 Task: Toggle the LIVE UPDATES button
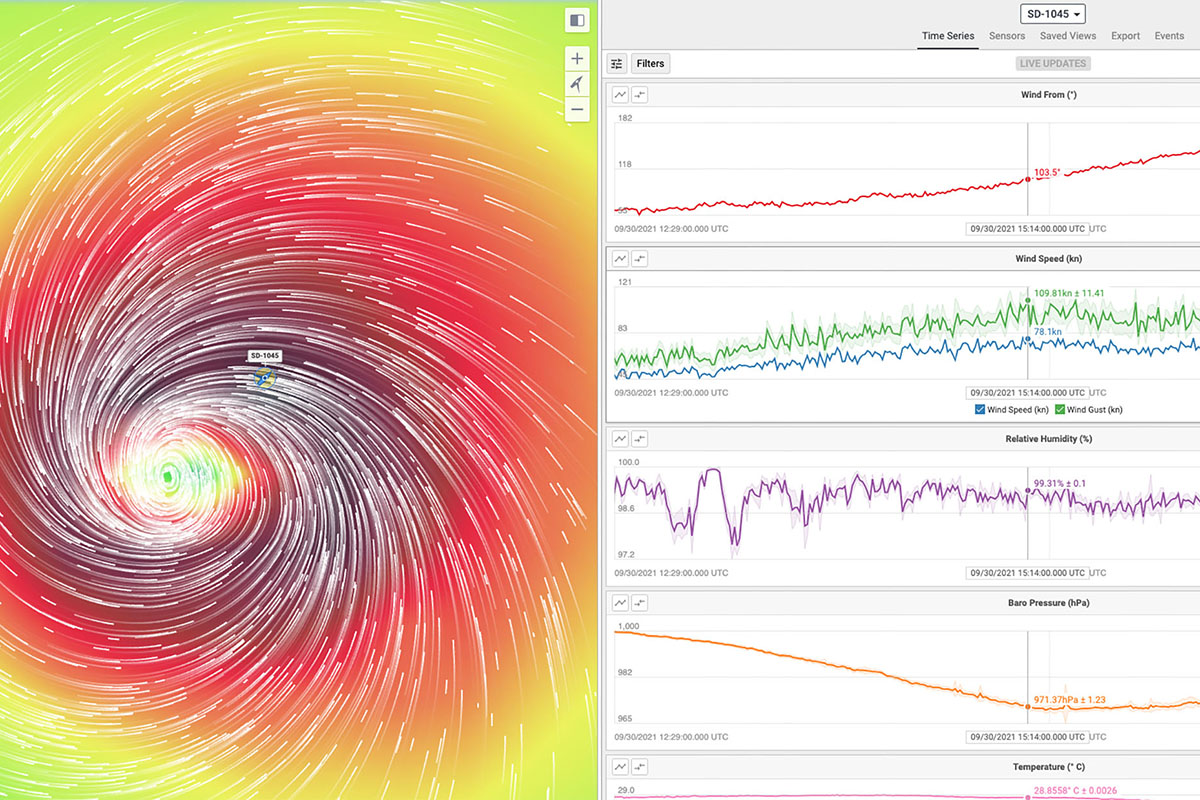click(1052, 63)
